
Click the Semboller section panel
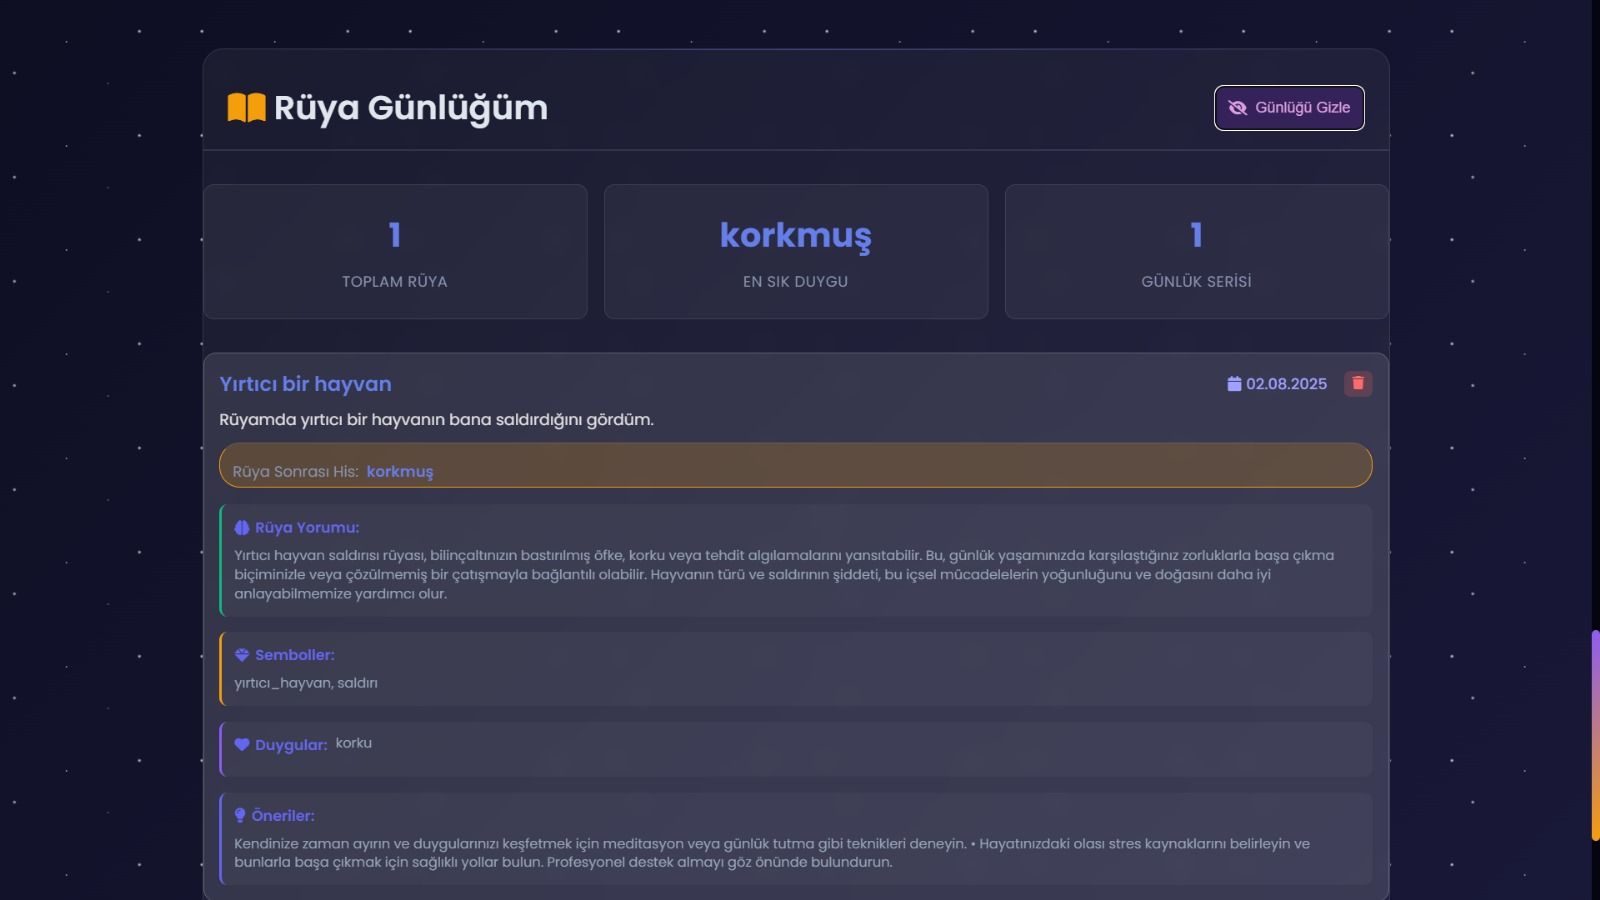point(795,670)
